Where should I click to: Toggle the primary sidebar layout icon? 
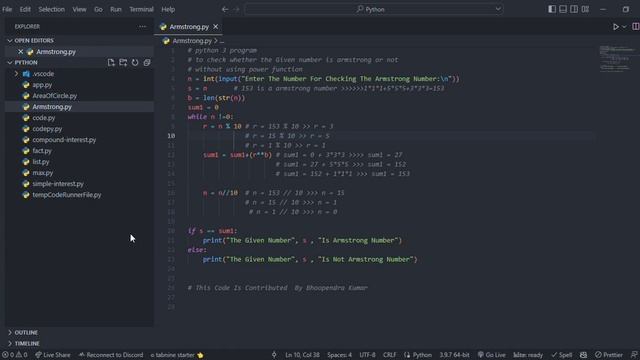point(552,9)
